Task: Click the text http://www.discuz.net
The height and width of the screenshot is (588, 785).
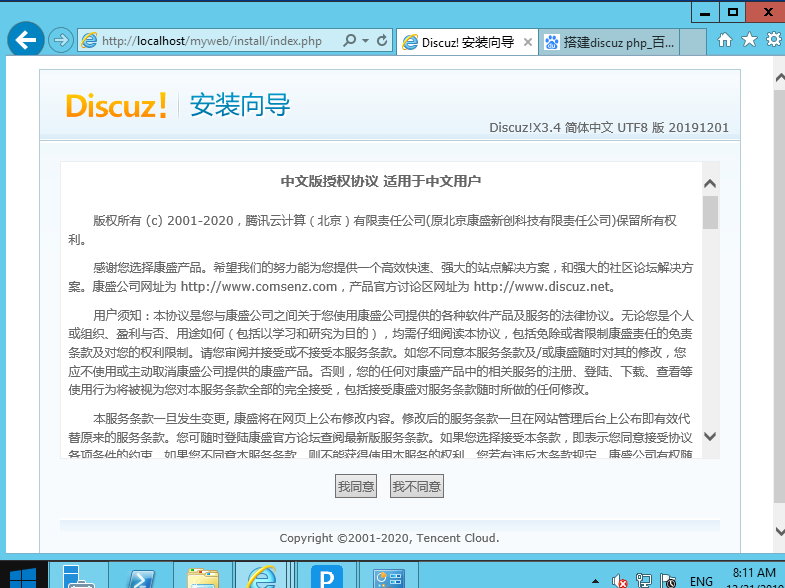Action: [542, 286]
